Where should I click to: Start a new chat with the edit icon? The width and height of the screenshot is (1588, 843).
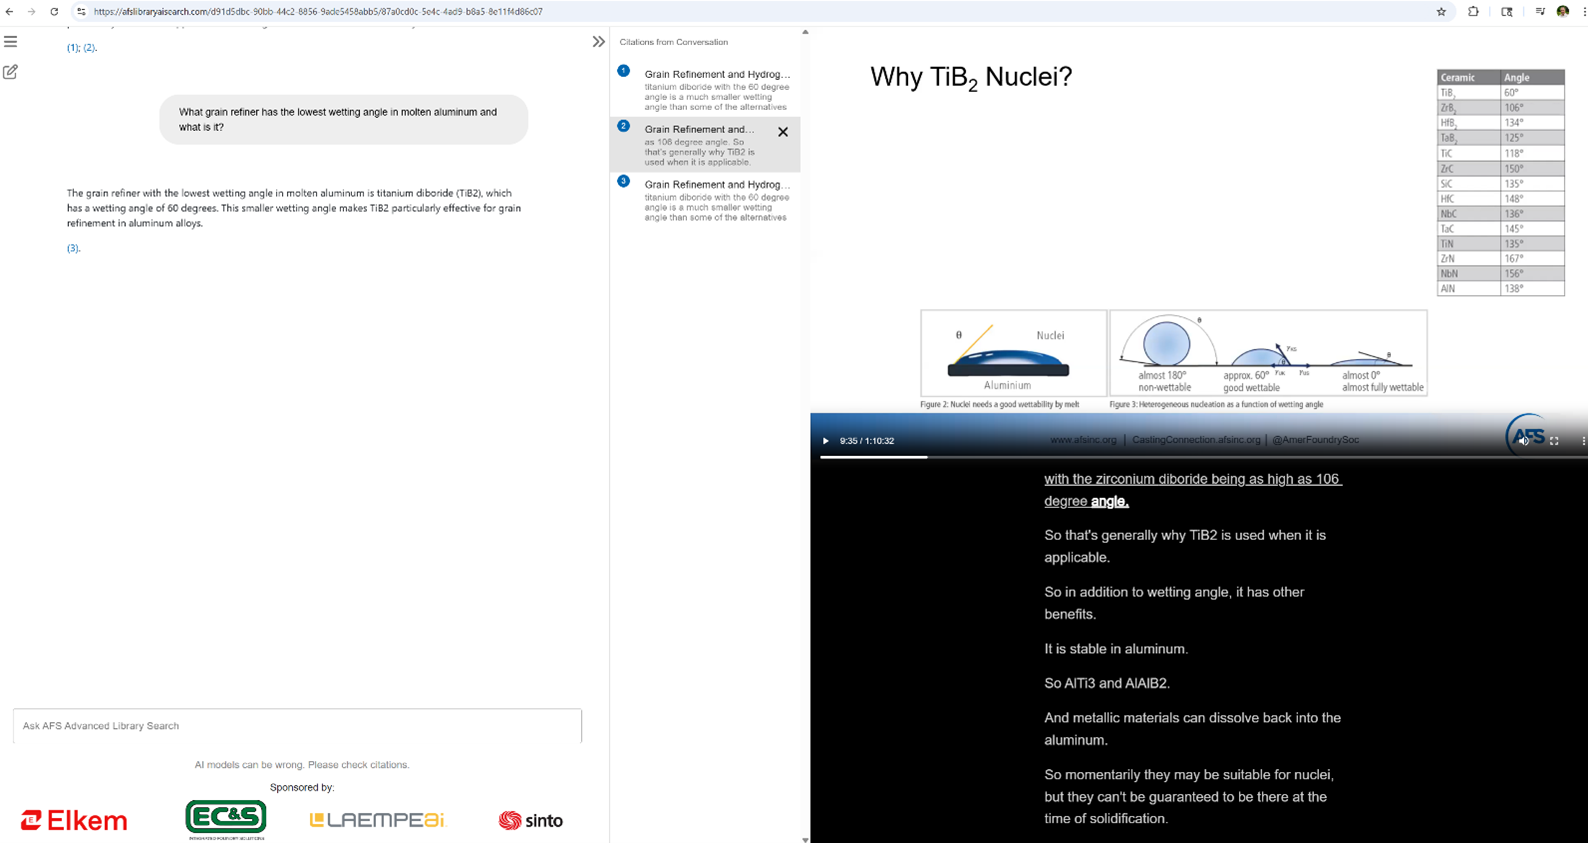(x=11, y=72)
